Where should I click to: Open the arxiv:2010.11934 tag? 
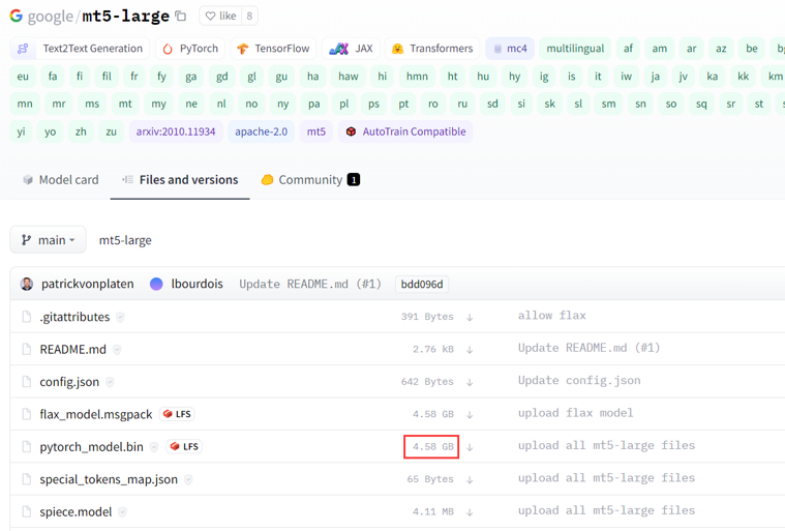coord(176,132)
